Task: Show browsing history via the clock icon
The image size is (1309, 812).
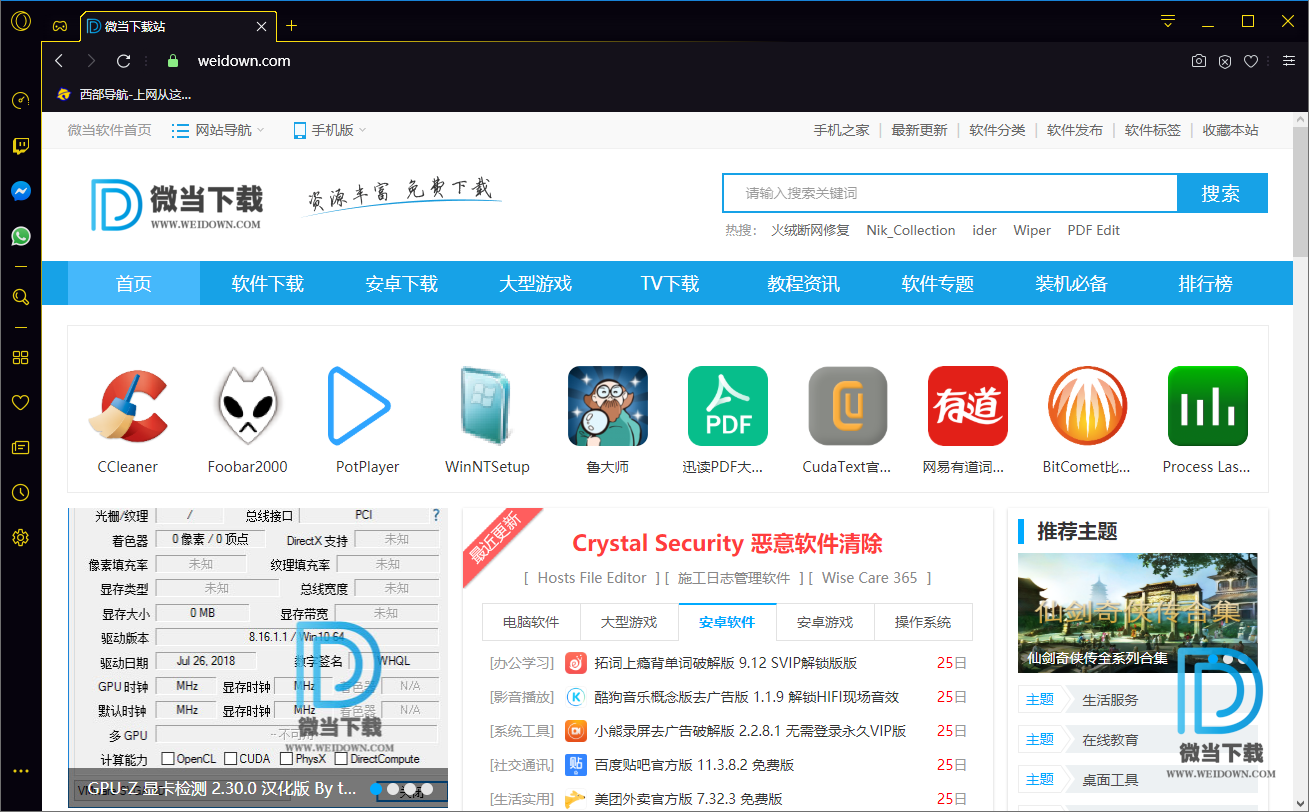Action: [x=21, y=493]
